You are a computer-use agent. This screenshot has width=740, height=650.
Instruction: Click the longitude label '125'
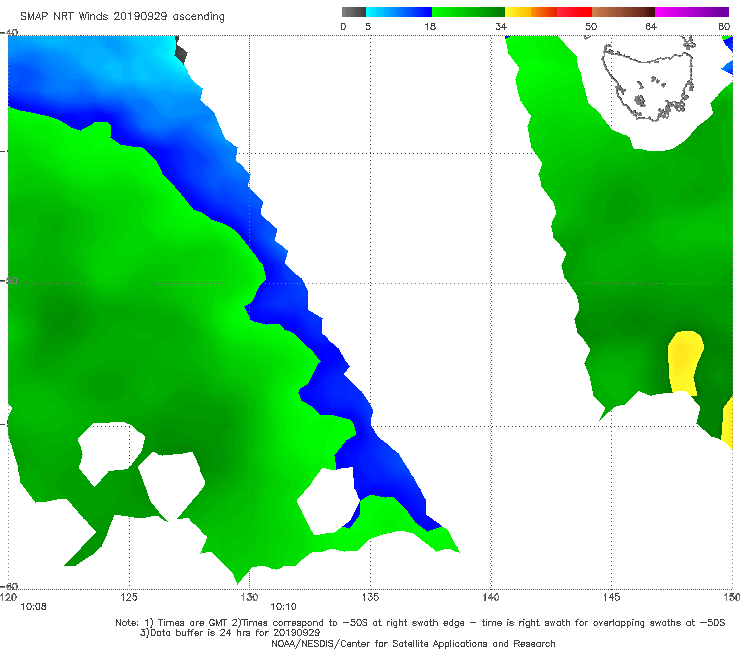coord(129,597)
